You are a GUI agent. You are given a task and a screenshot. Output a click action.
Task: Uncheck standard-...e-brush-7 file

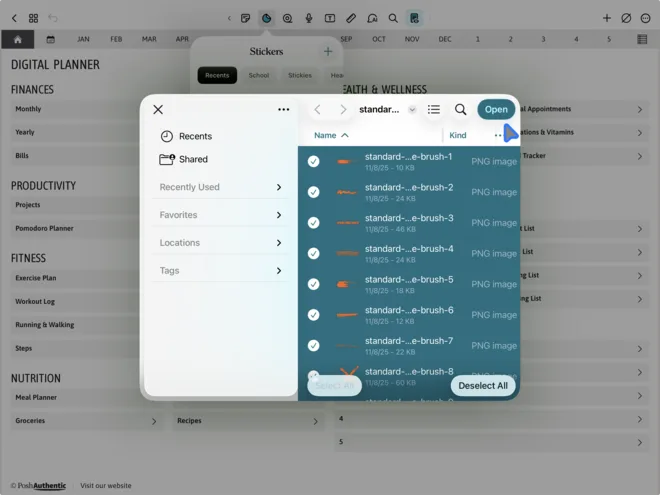314,346
